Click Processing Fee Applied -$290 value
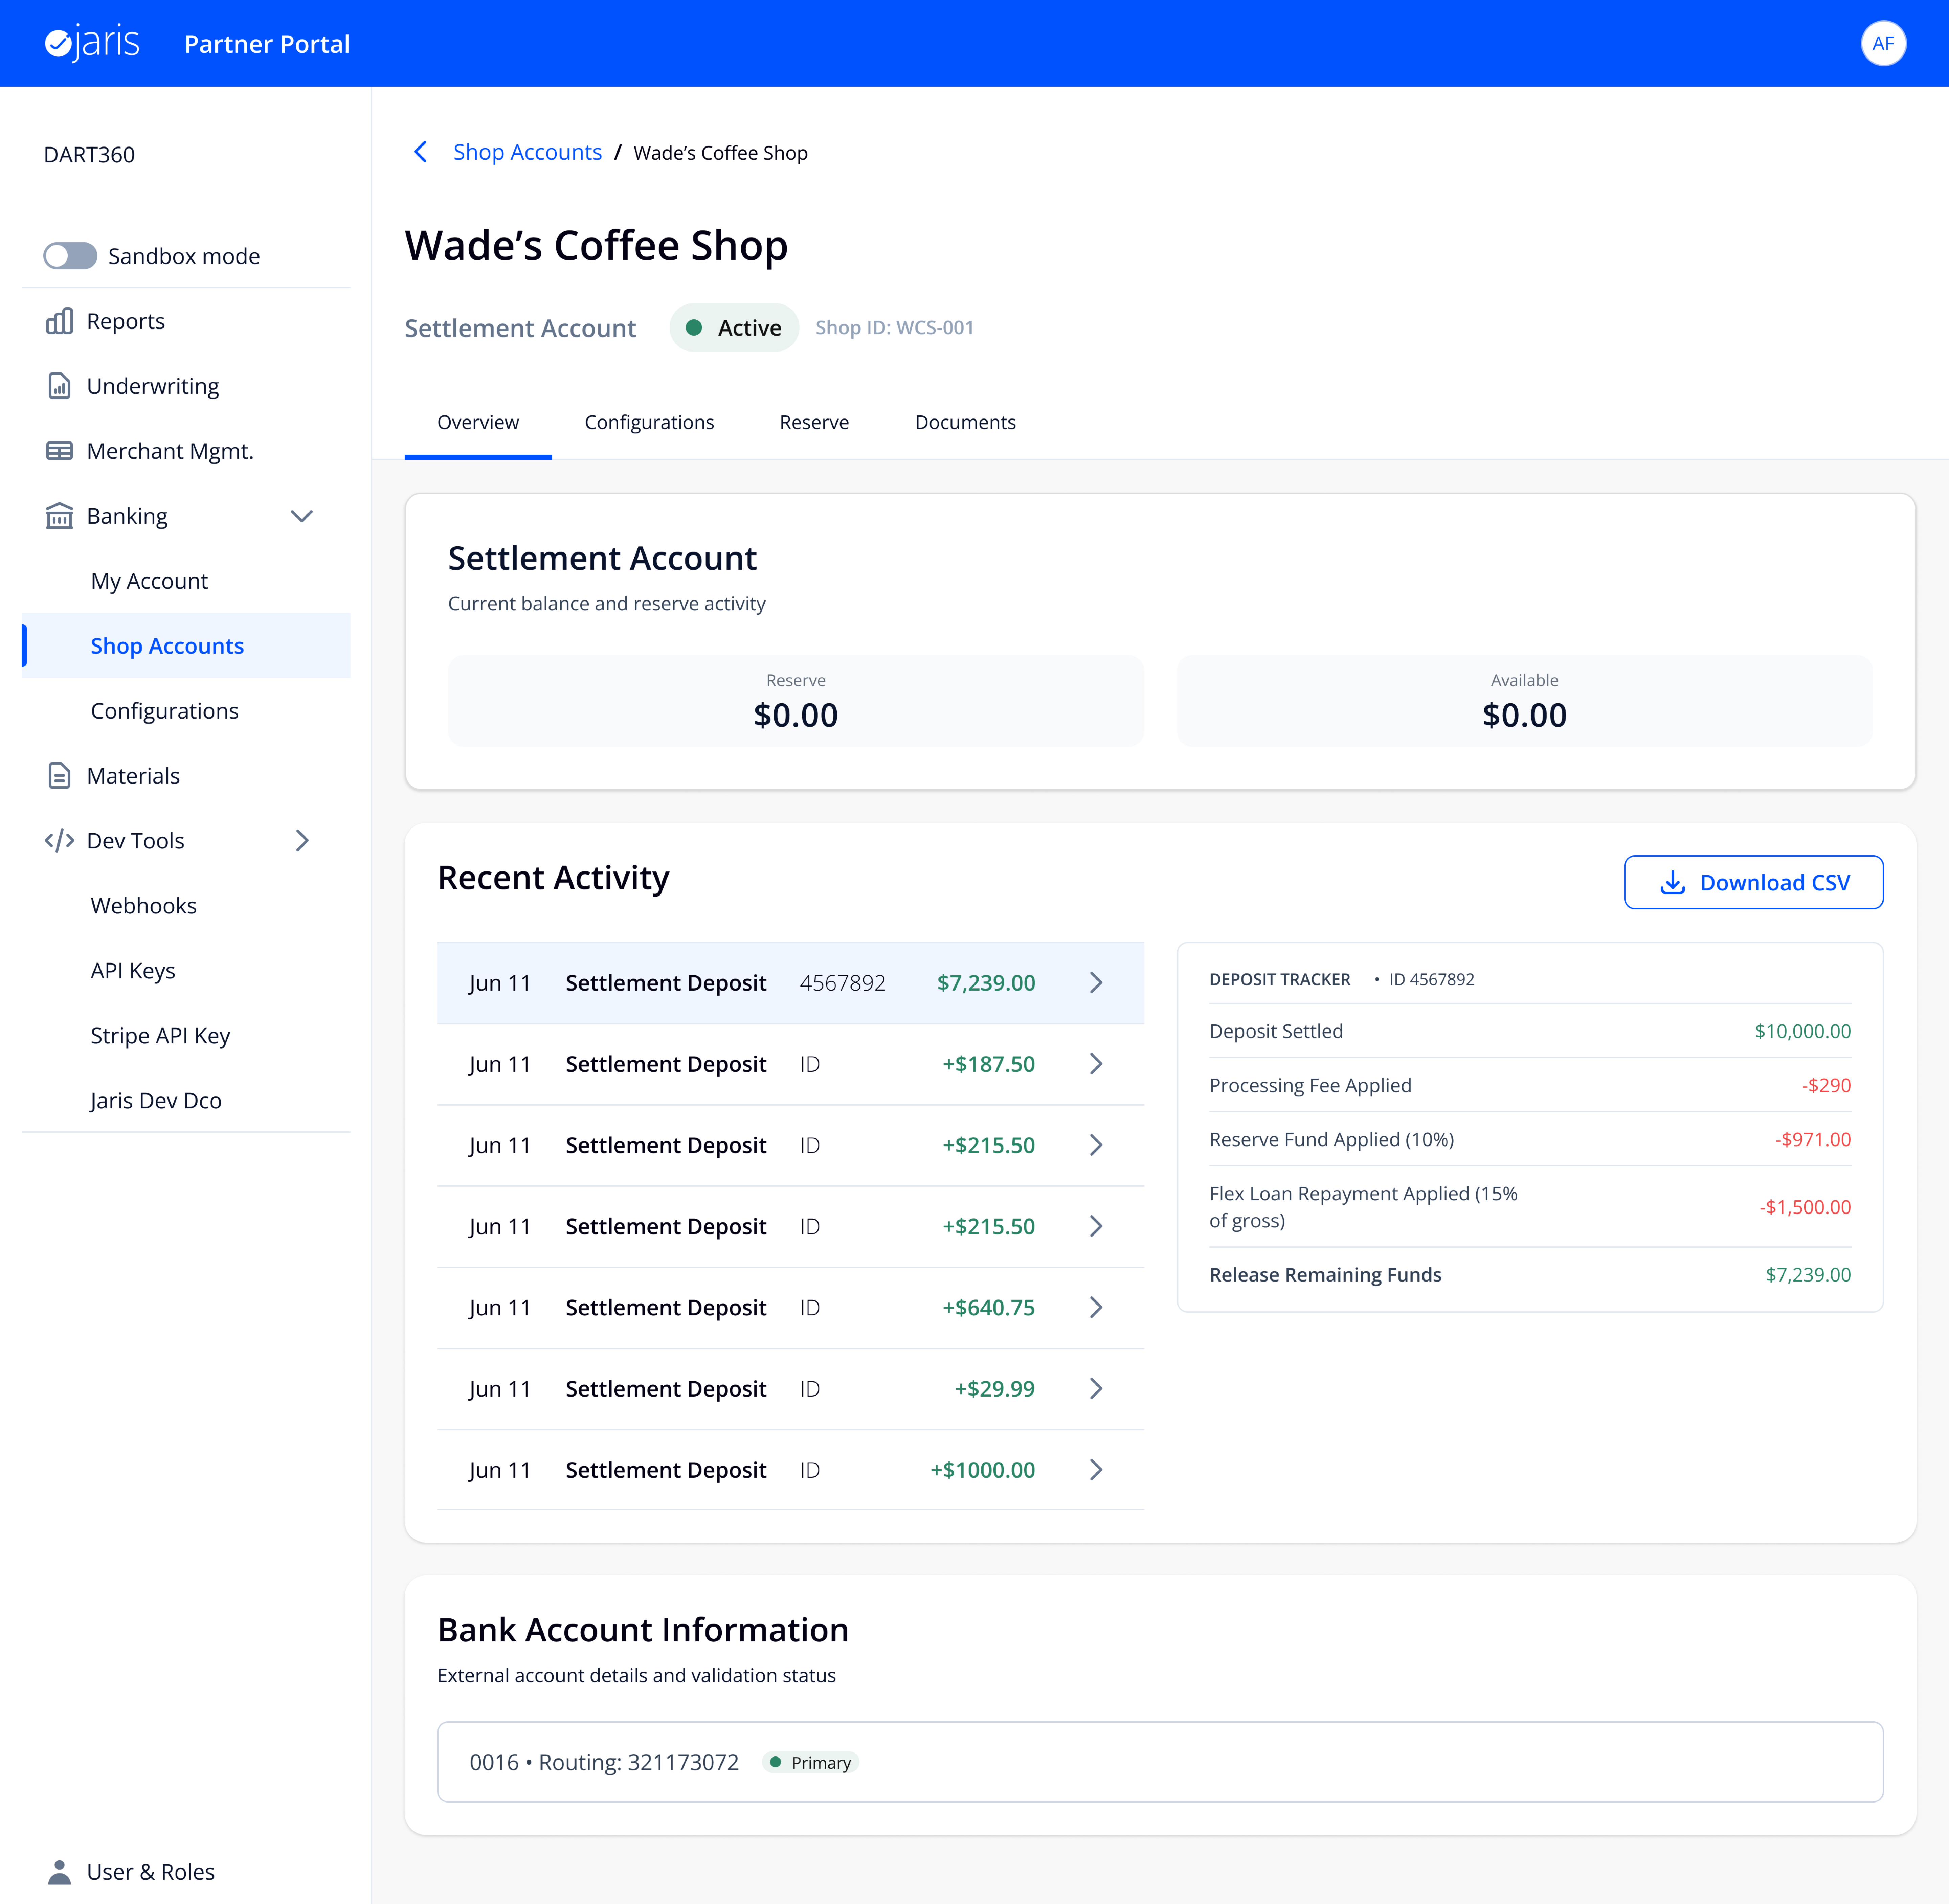This screenshot has width=1949, height=1904. 1826,1085
